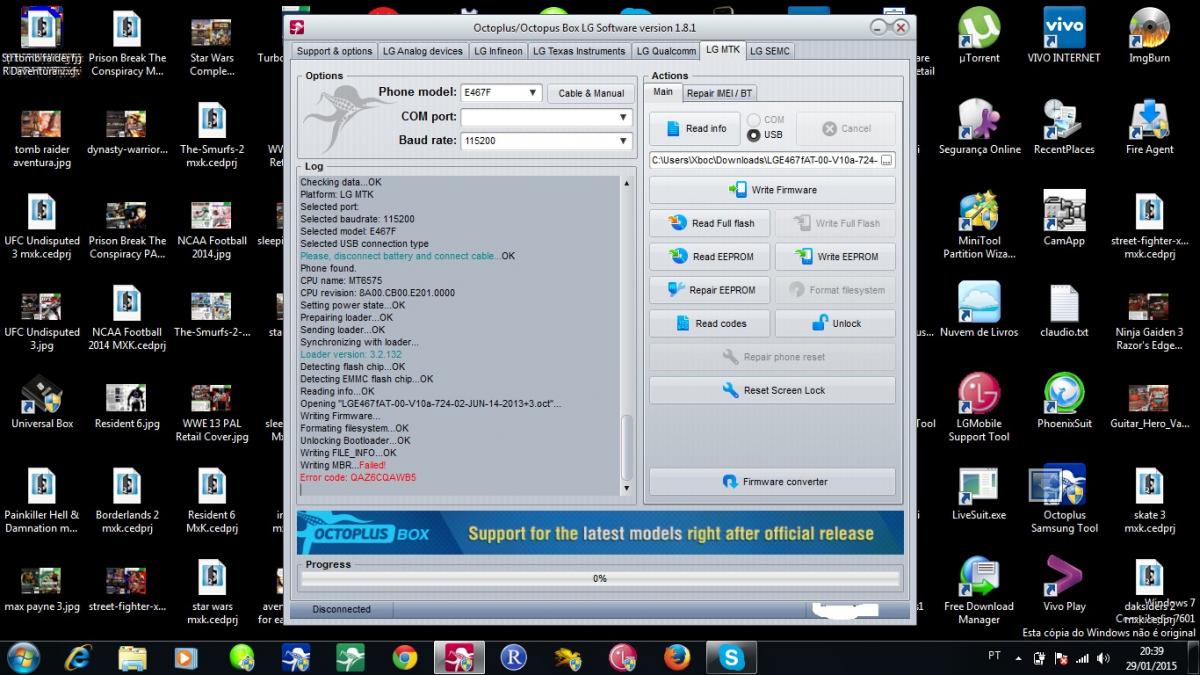Select the COM radio button
This screenshot has height=675, width=1200.
click(754, 120)
